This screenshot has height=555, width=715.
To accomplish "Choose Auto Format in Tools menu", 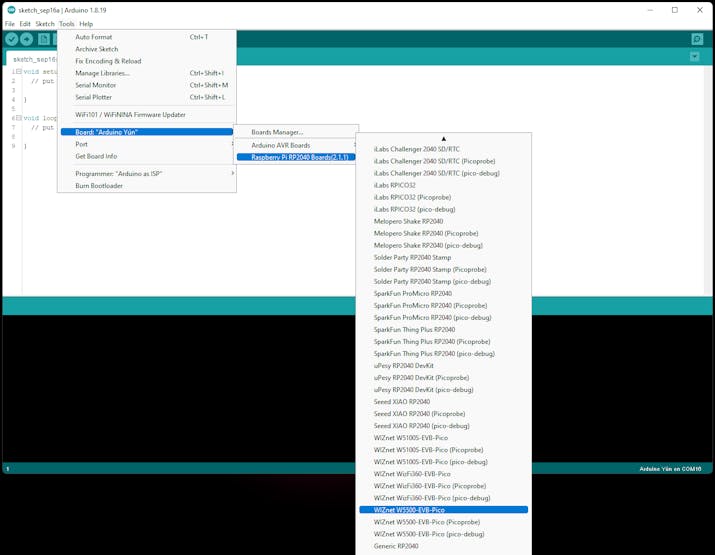I will 146,37.
